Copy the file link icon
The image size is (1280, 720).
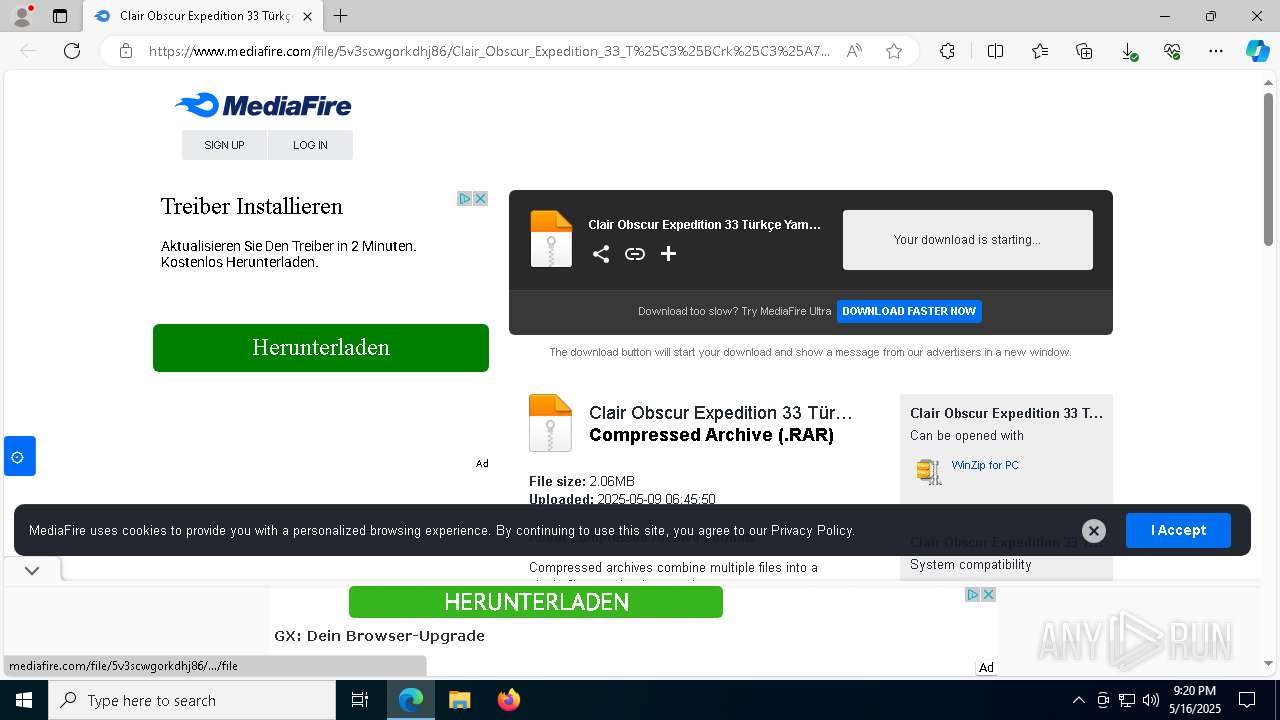point(635,254)
